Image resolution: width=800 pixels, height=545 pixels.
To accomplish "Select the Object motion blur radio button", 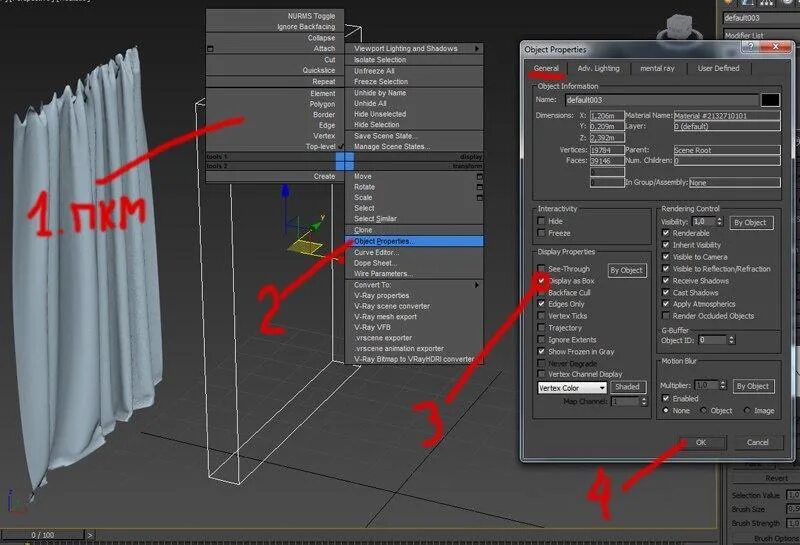I will [704, 410].
